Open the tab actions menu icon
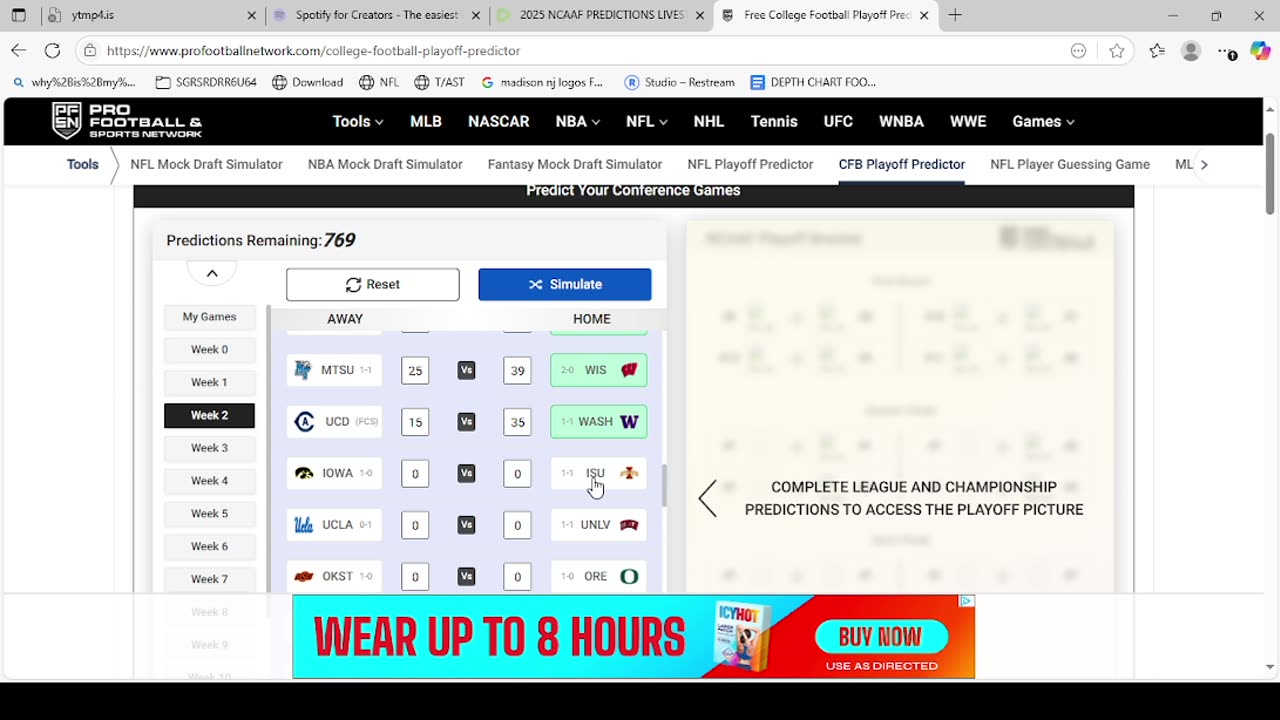The width and height of the screenshot is (1280, 720). (x=18, y=15)
